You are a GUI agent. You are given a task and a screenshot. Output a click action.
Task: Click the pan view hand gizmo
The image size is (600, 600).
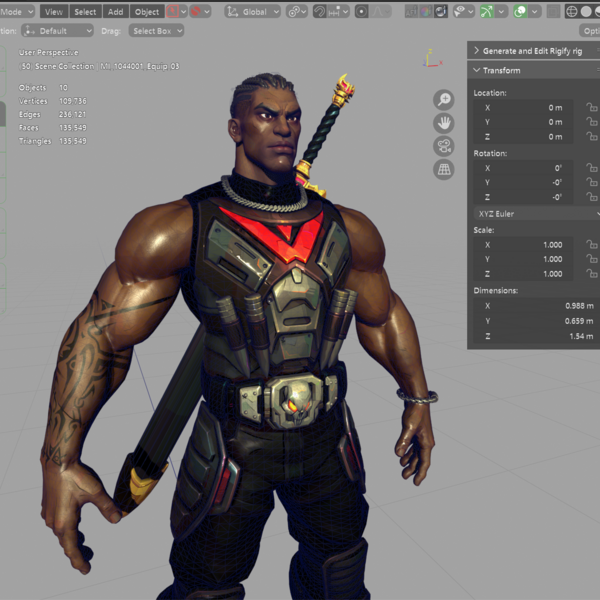point(443,123)
